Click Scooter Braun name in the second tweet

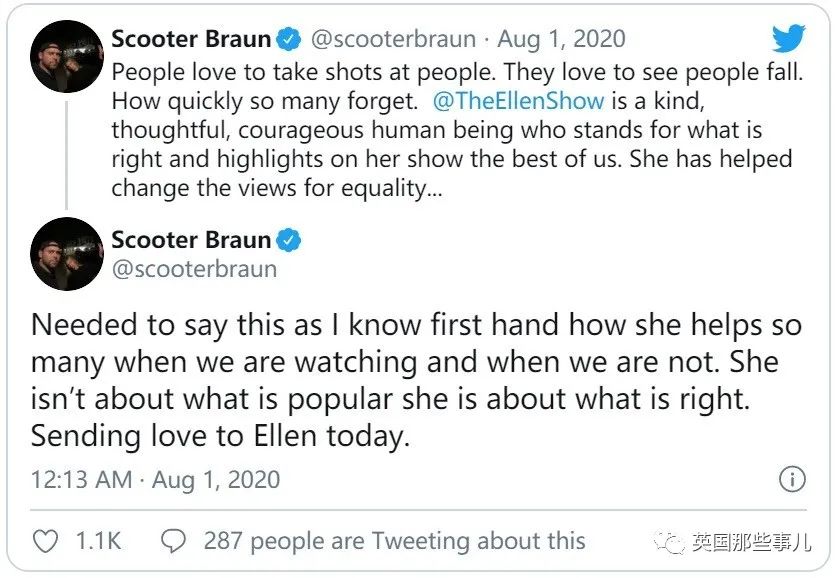(x=191, y=240)
